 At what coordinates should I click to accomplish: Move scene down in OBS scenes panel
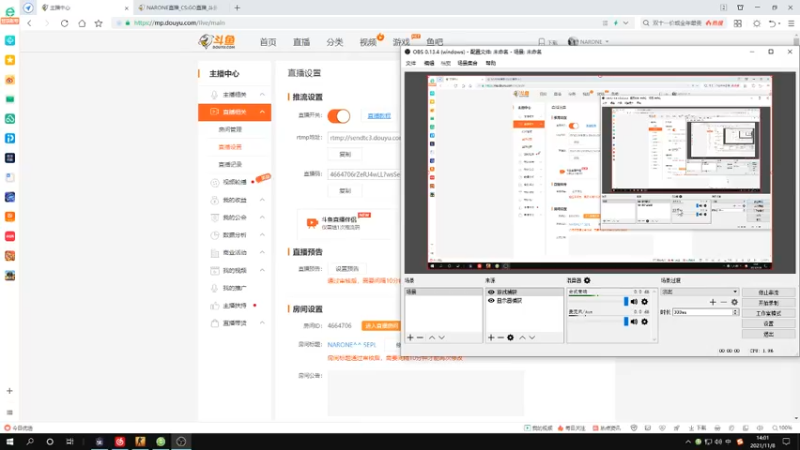442,337
